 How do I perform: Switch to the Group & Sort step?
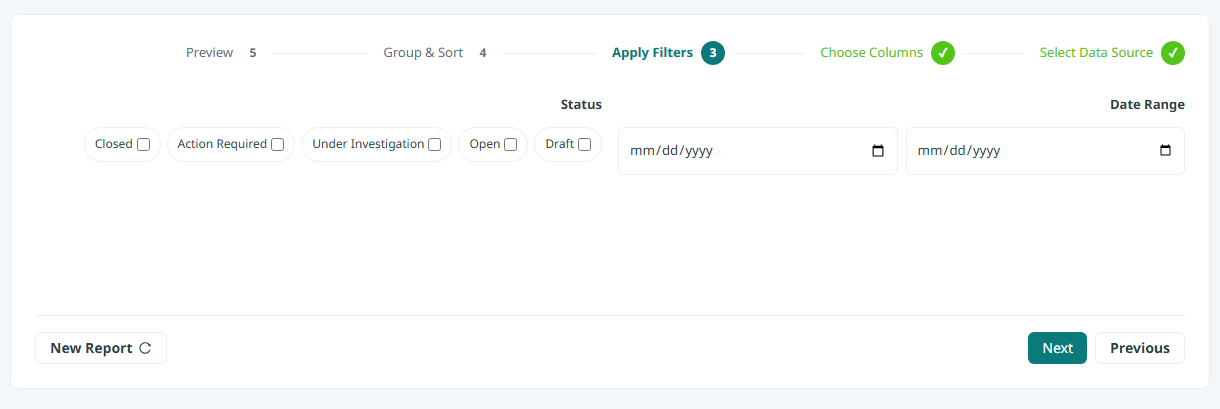click(x=423, y=53)
